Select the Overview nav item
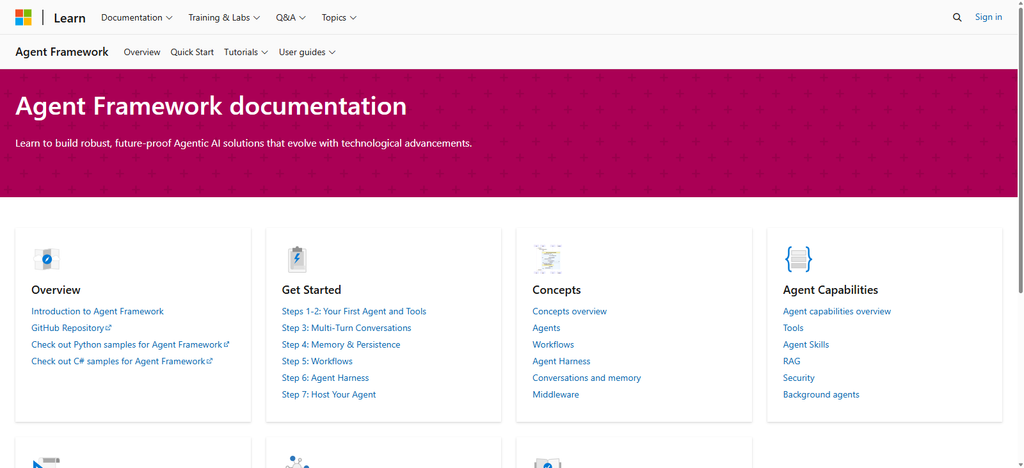This screenshot has height=468, width=1024. [142, 52]
